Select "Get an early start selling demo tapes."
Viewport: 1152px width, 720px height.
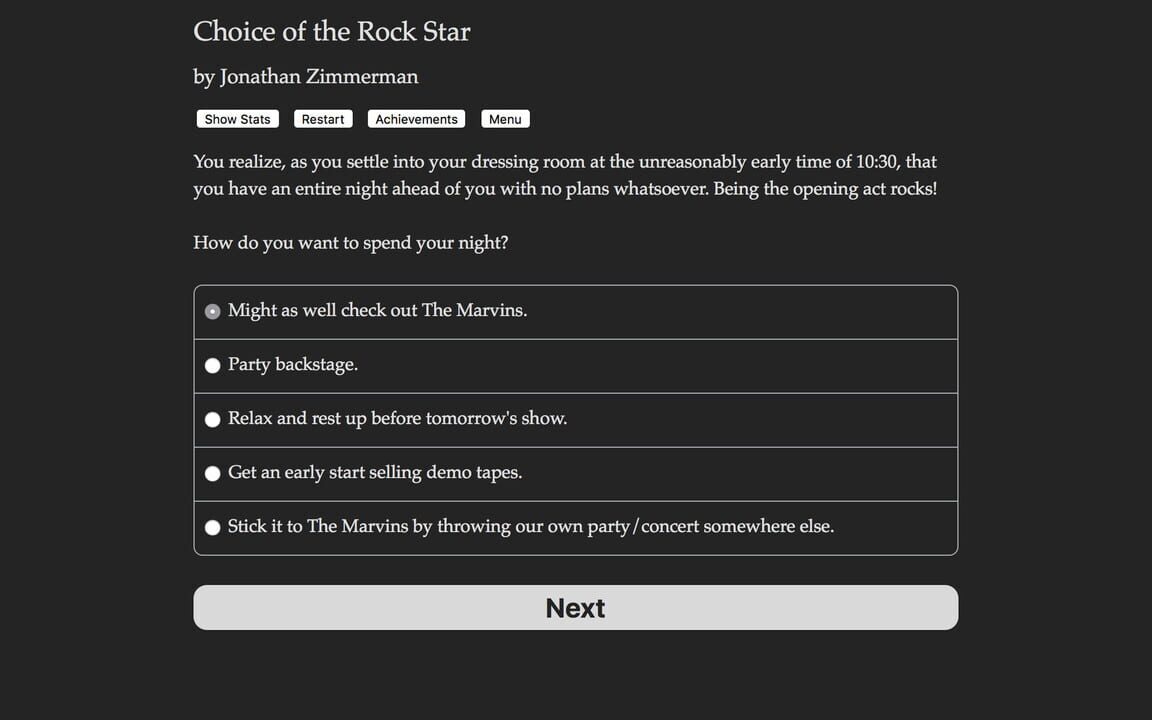point(212,473)
